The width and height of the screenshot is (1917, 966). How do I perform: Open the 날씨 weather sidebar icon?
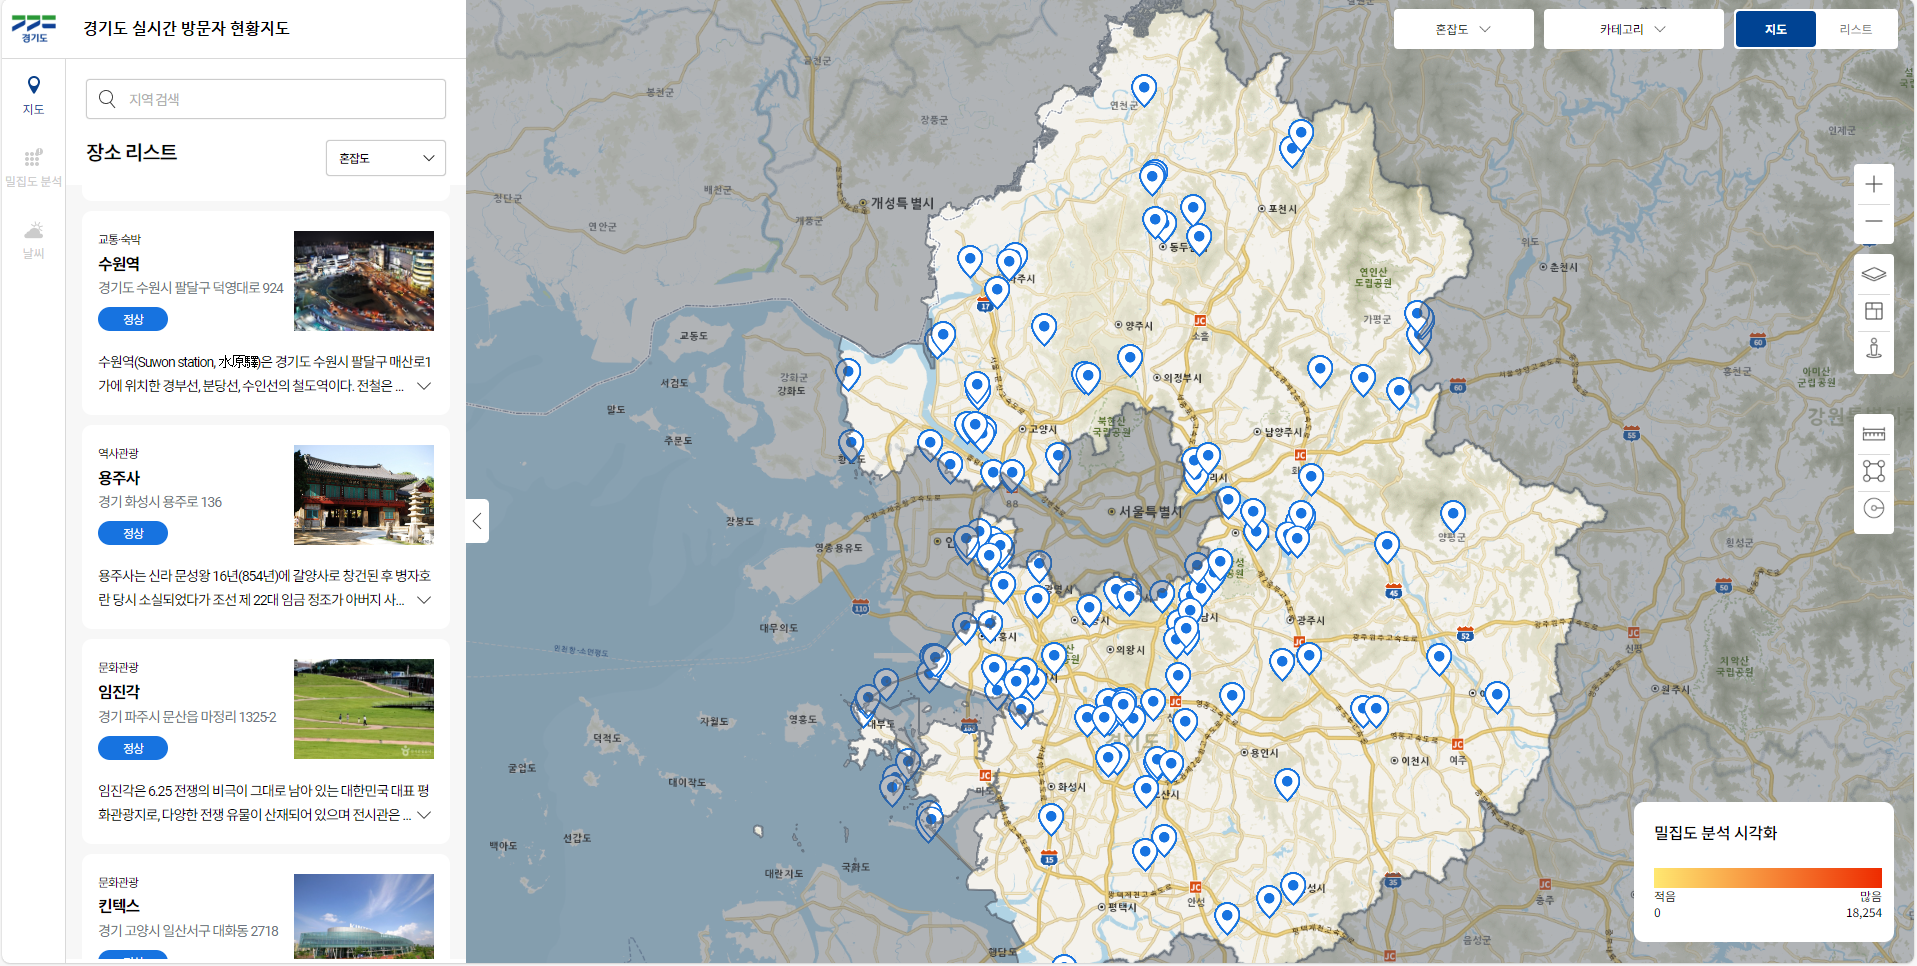(33, 239)
